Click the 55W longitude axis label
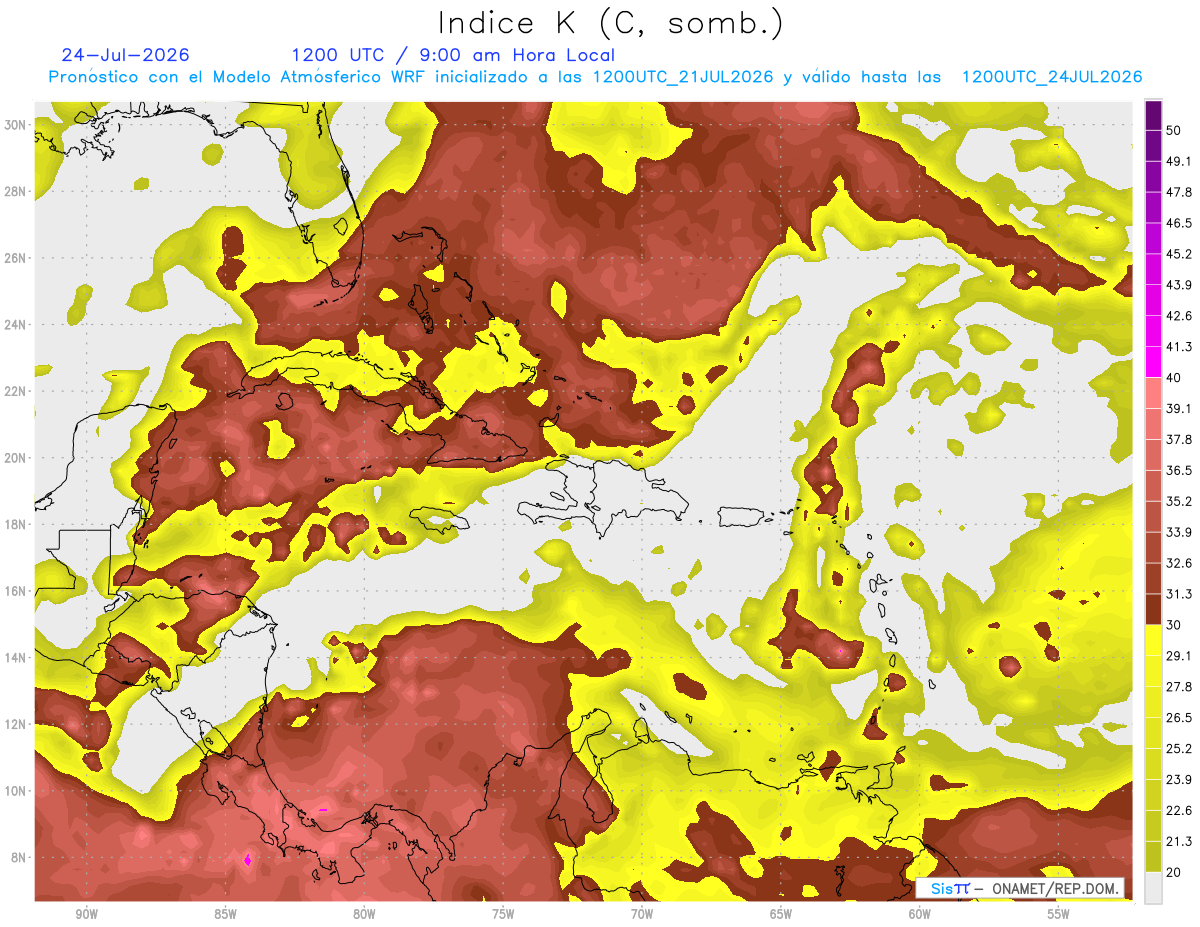The width and height of the screenshot is (1200, 927). coord(1059,914)
